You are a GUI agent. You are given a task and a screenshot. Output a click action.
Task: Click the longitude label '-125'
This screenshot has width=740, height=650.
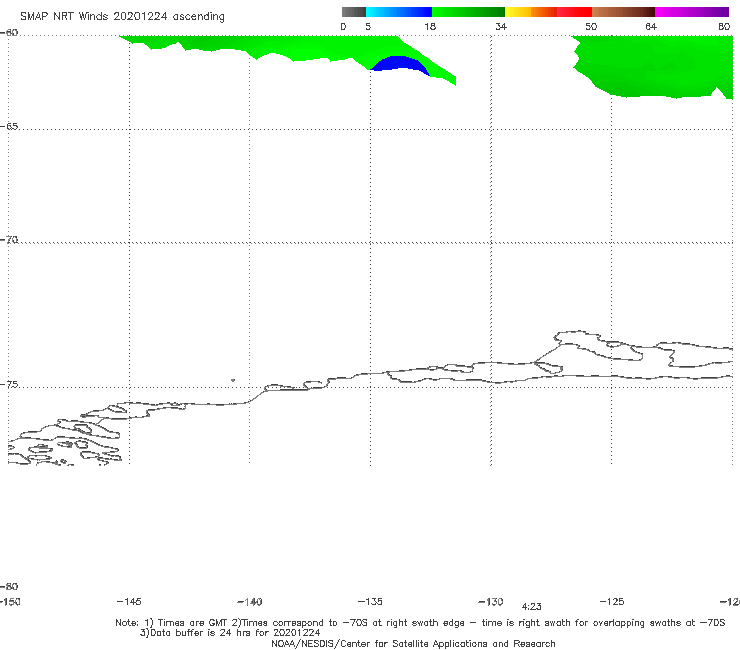(612, 602)
